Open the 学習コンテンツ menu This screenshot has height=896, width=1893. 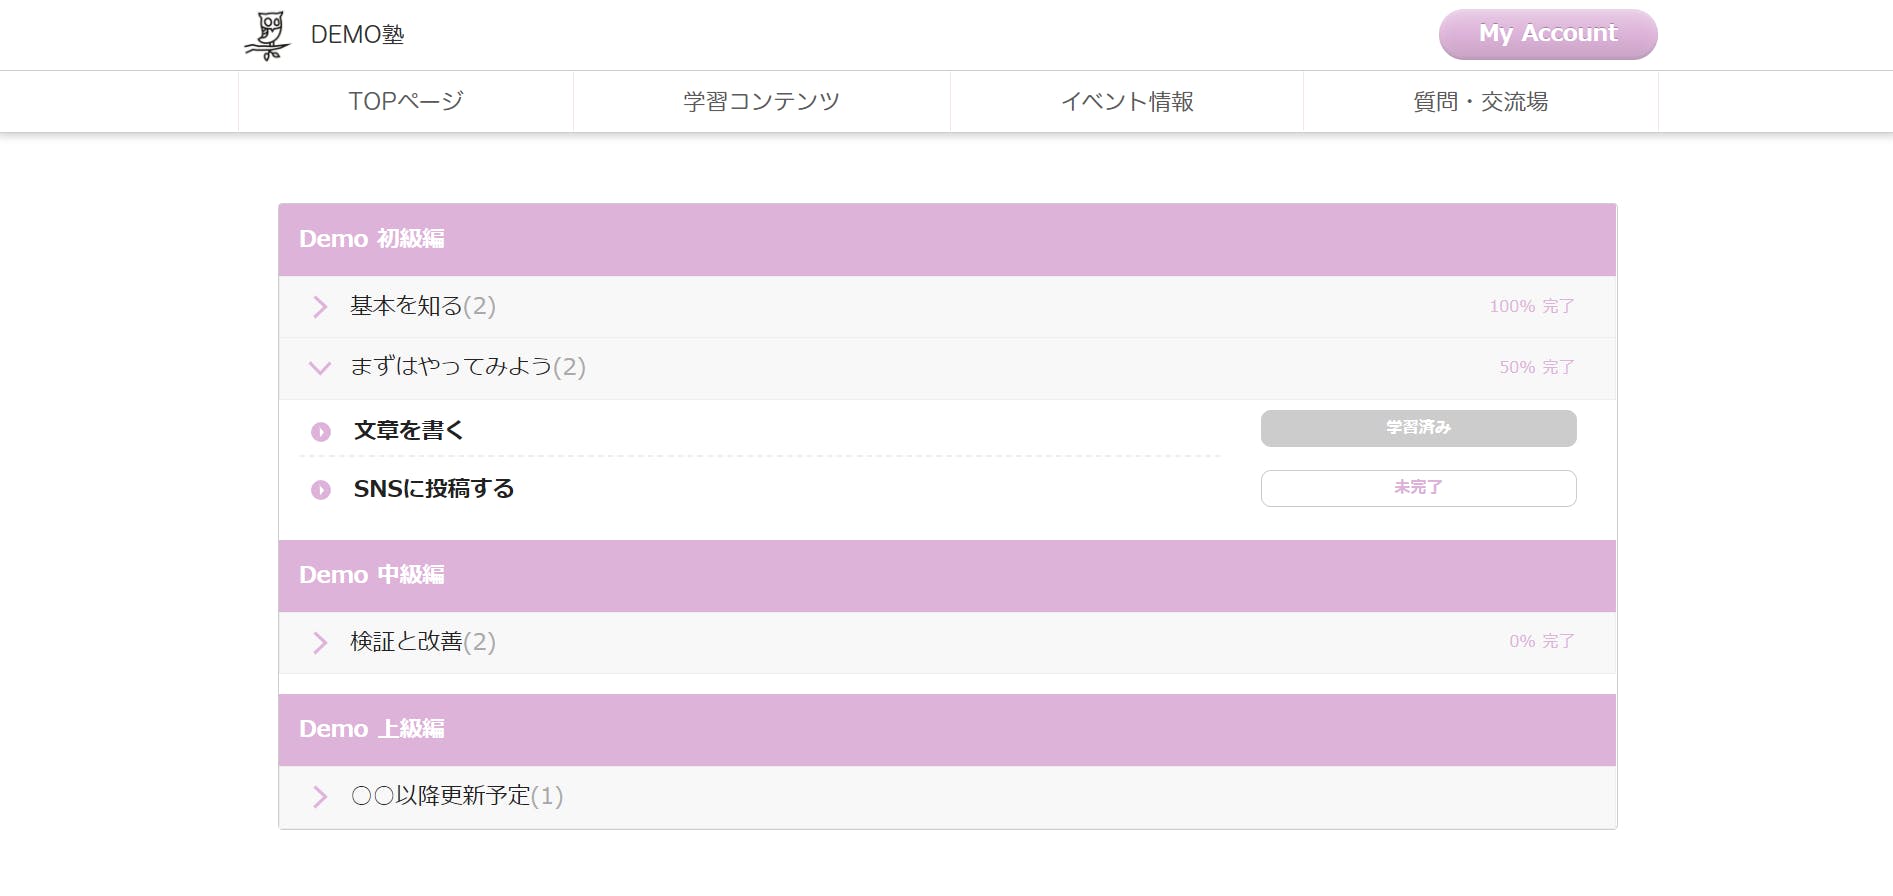point(762,101)
